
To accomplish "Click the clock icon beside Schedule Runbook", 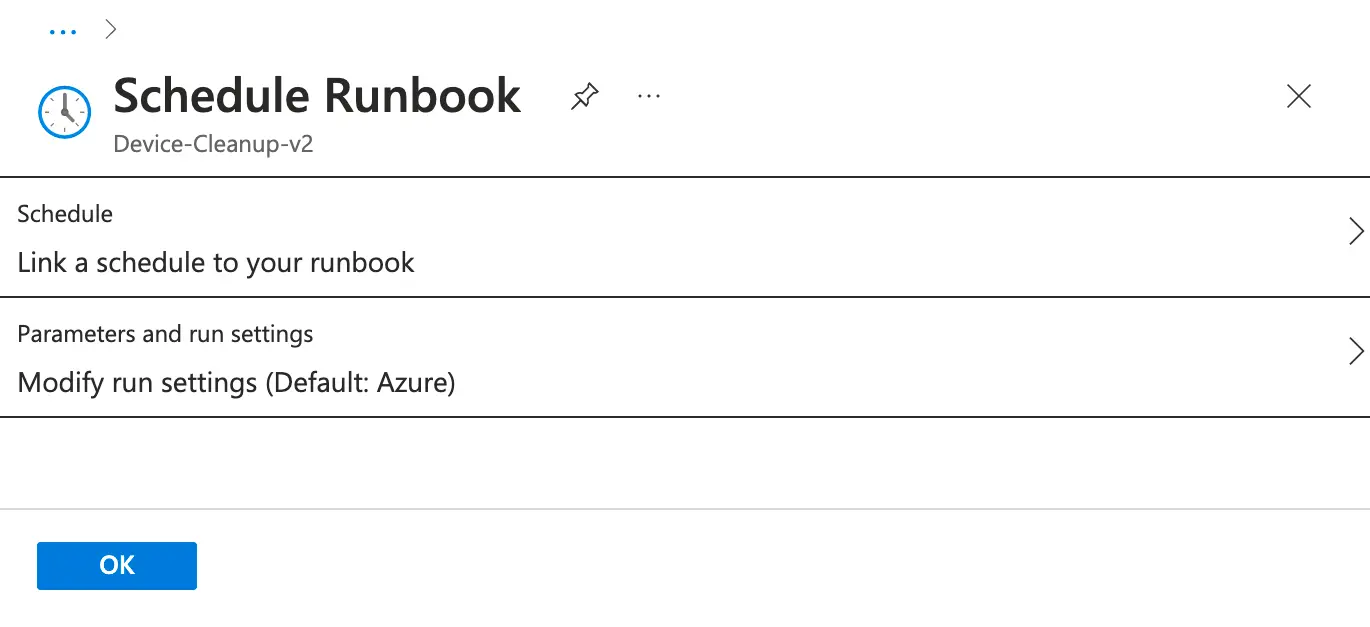I will (x=64, y=112).
